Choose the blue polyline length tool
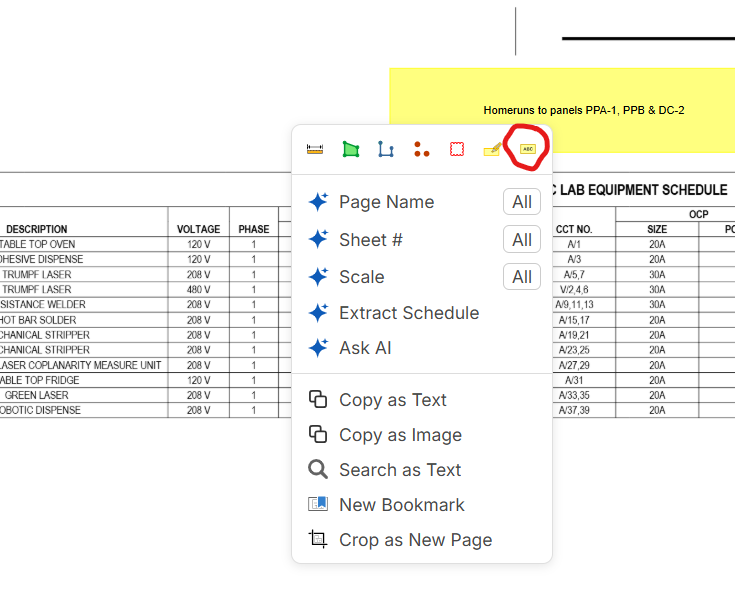Image resolution: width=735 pixels, height=607 pixels. point(385,149)
